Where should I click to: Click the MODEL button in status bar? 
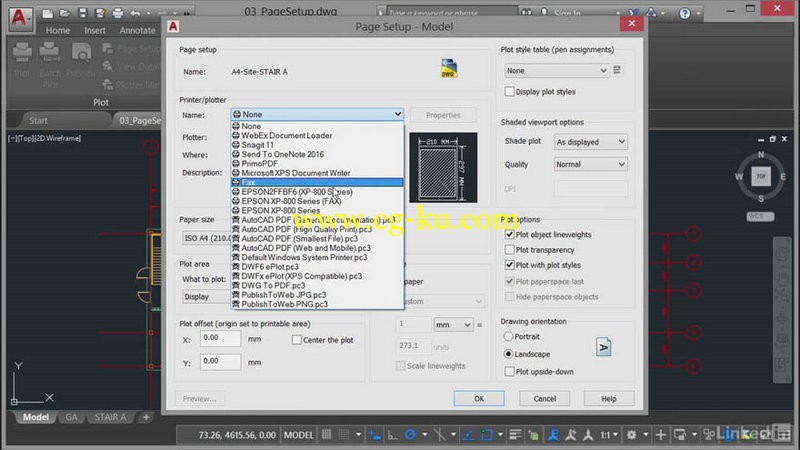tap(298, 435)
